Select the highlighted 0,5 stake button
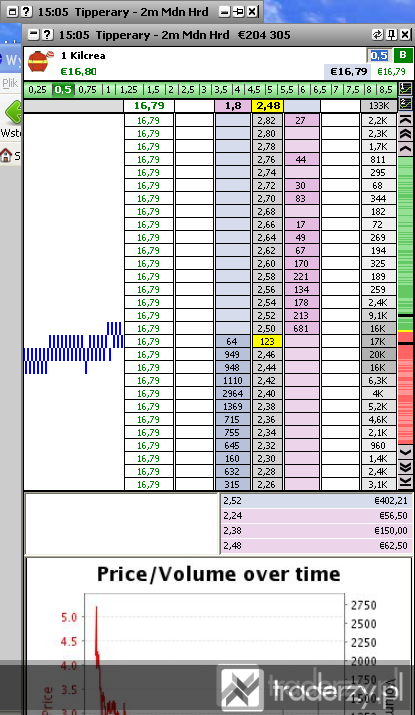Image resolution: width=415 pixels, height=715 pixels. tap(63, 90)
